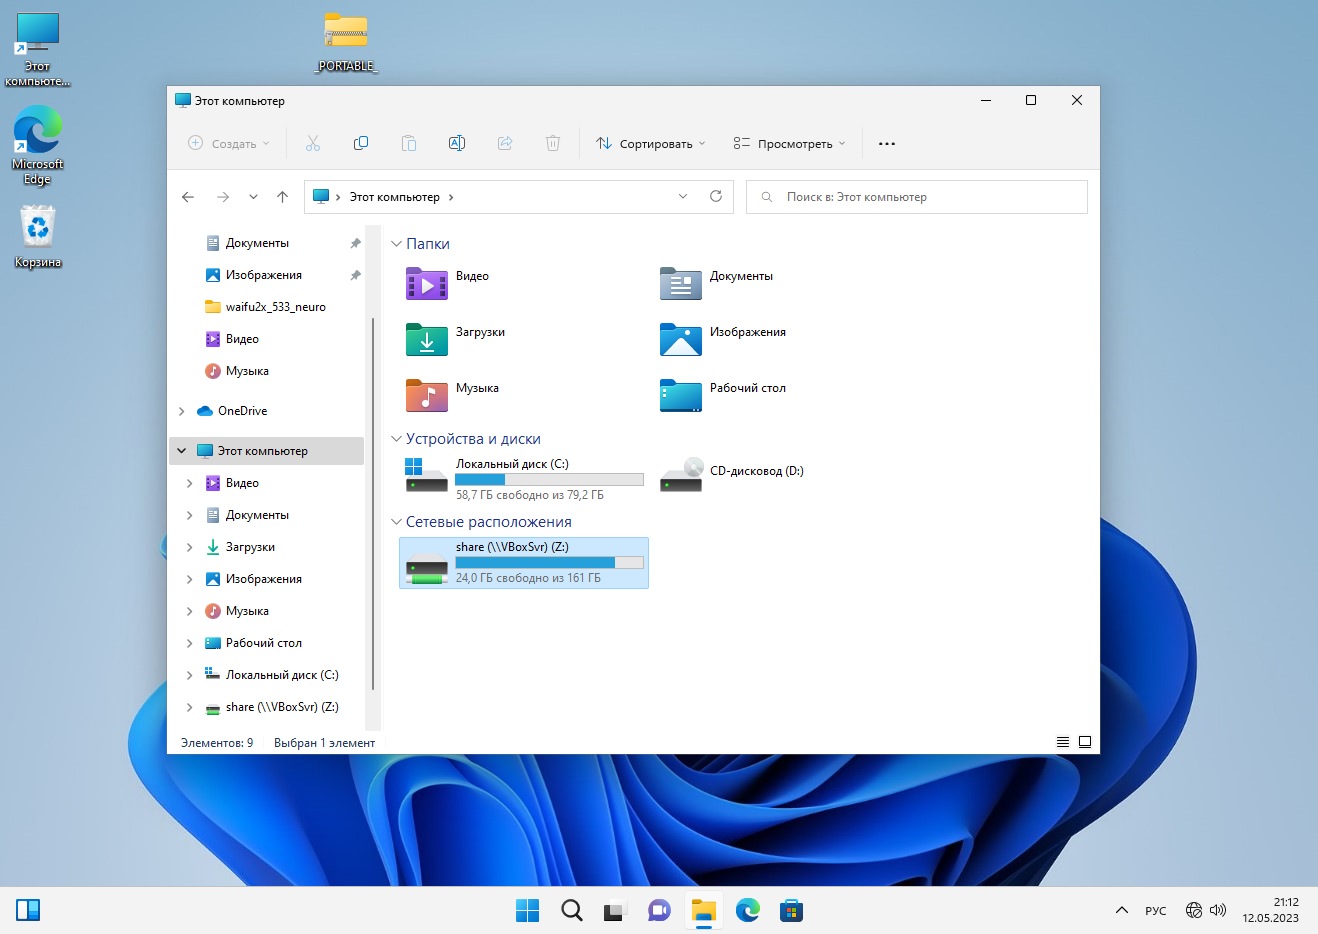Viewport: 1318px width, 934px height.
Task: Switch to details view icon in status bar
Action: [x=1063, y=742]
